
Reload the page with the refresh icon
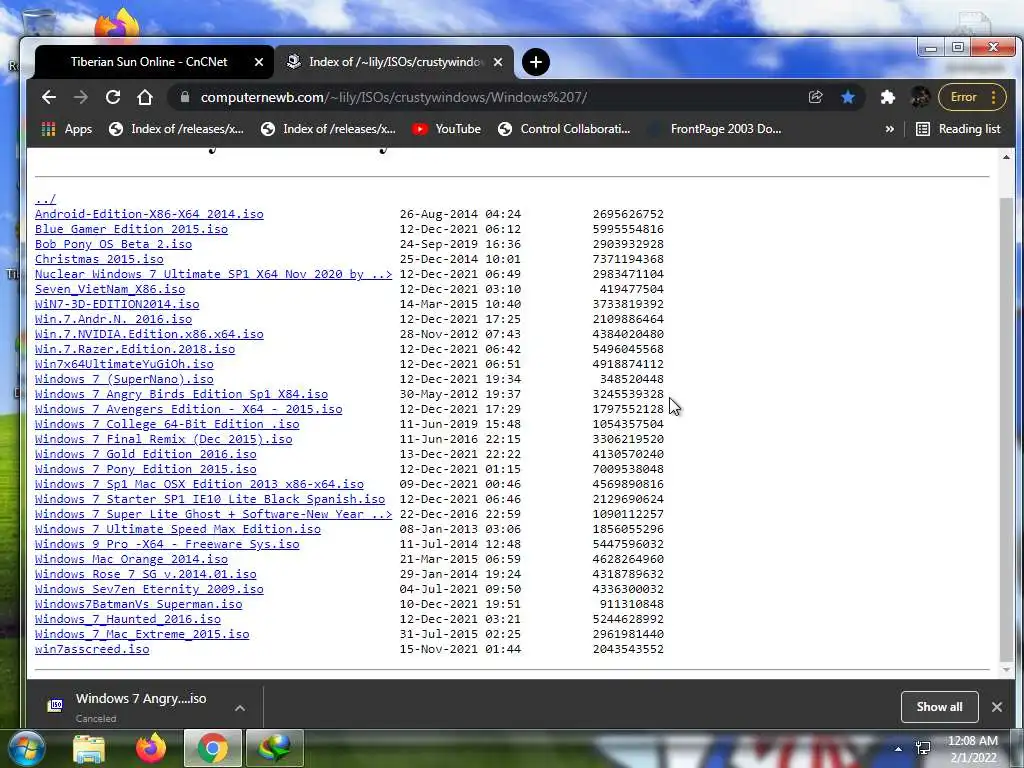coord(113,97)
